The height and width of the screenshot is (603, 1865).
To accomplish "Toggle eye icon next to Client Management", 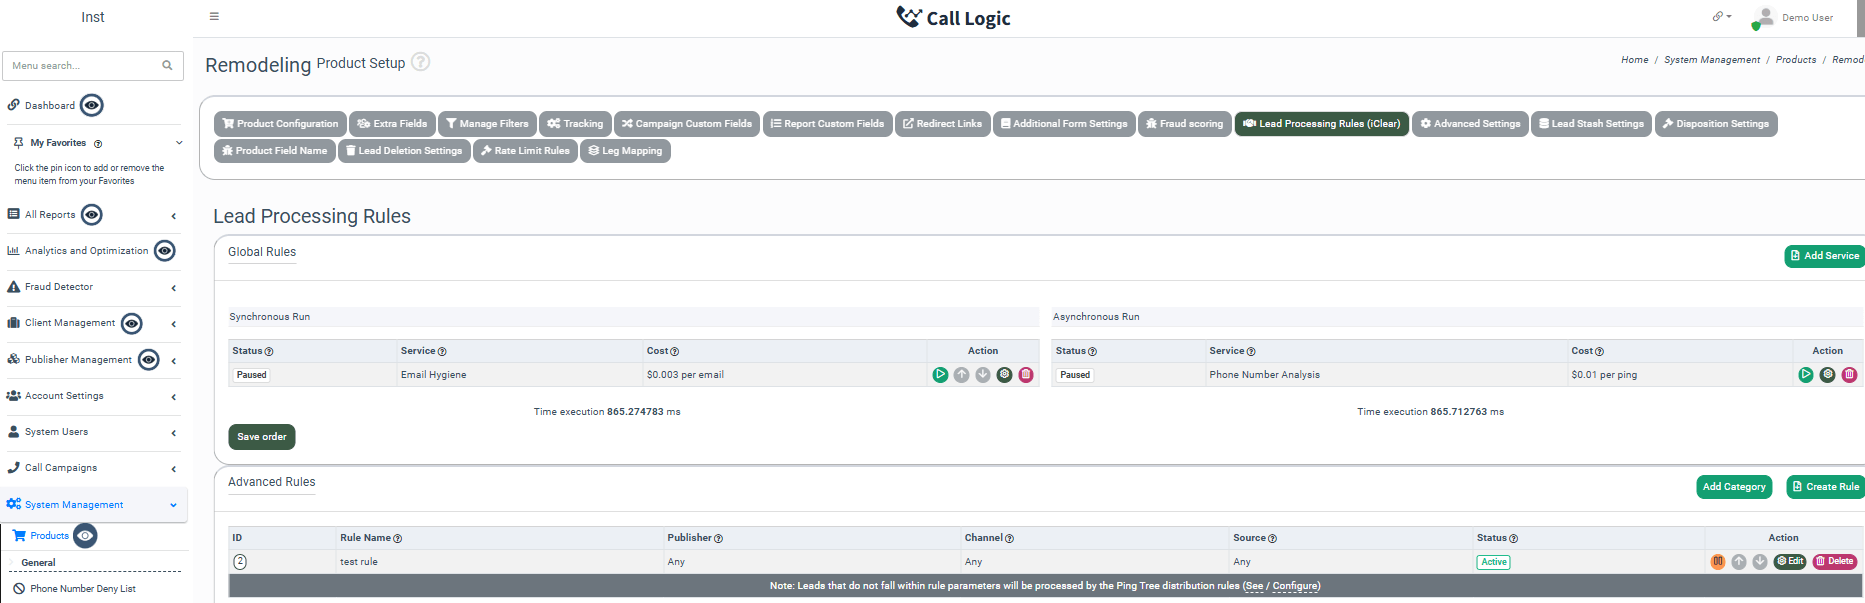I will (131, 324).
